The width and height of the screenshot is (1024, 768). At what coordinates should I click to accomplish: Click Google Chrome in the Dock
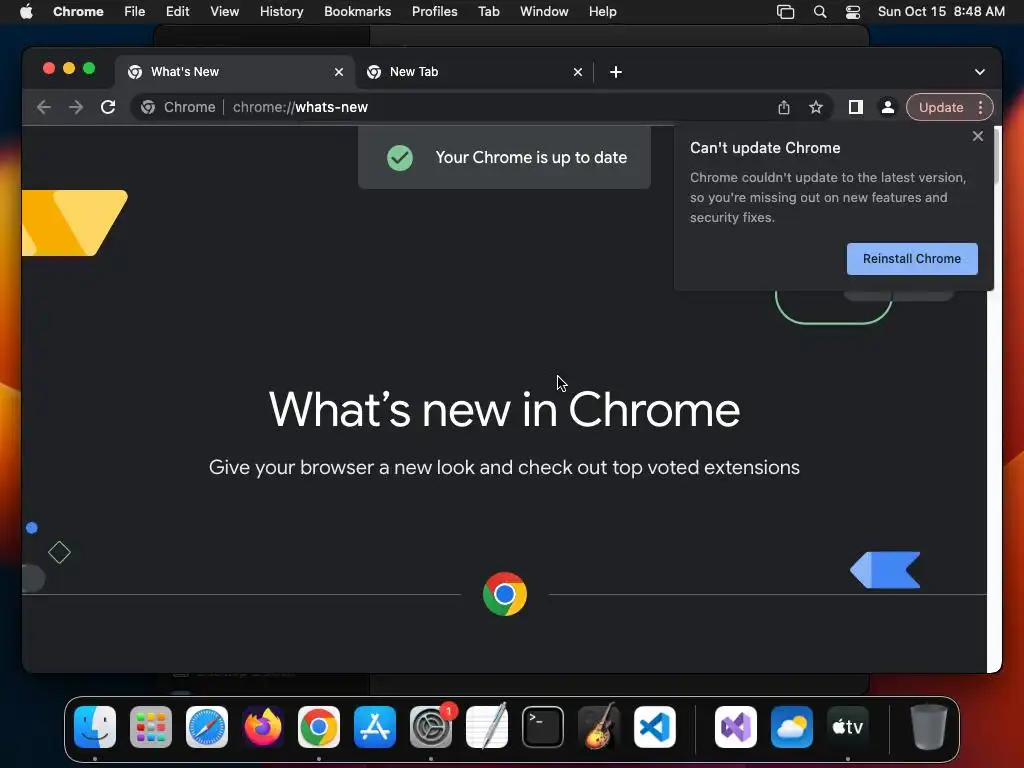pyautogui.click(x=319, y=727)
